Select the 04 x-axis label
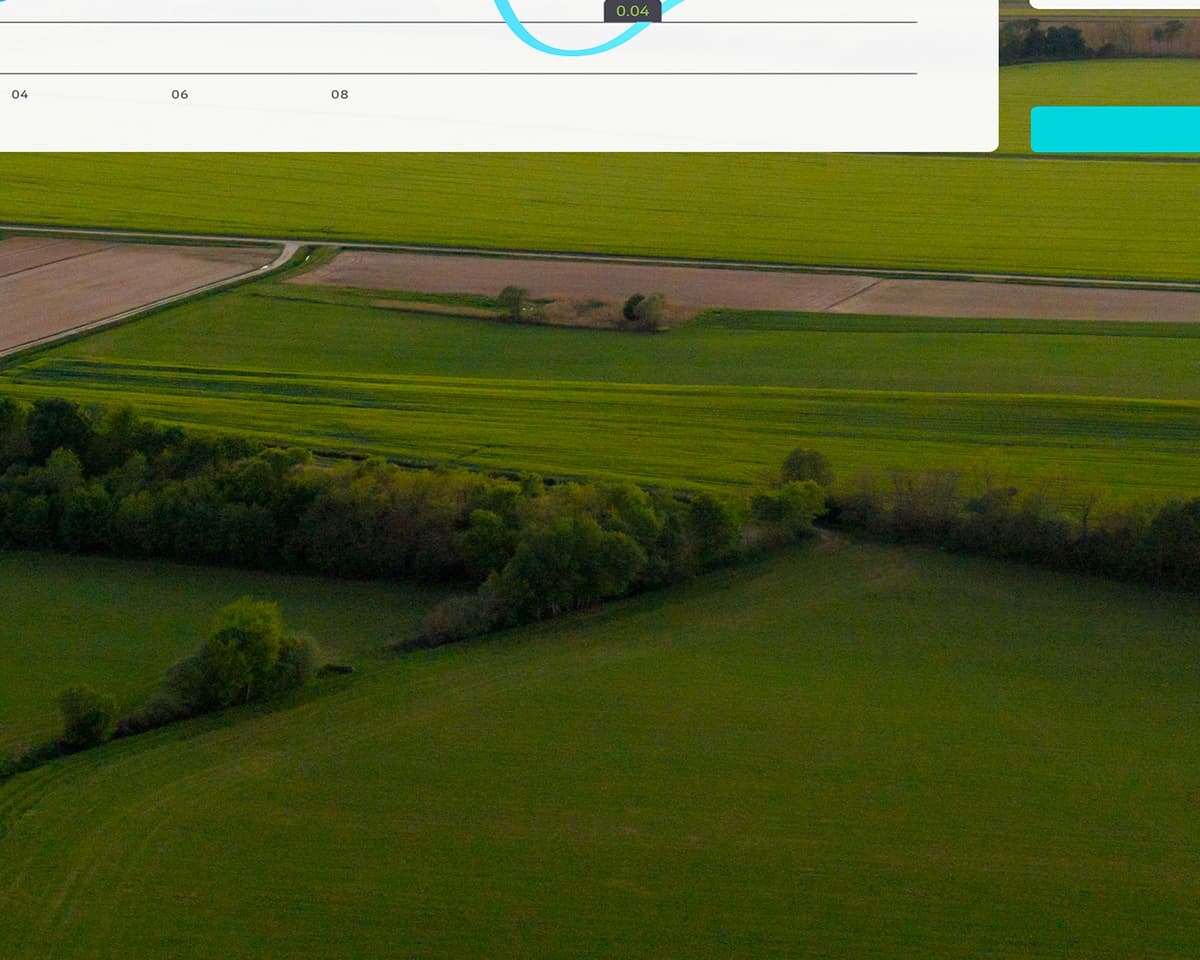The image size is (1200, 960). pyautogui.click(x=20, y=94)
